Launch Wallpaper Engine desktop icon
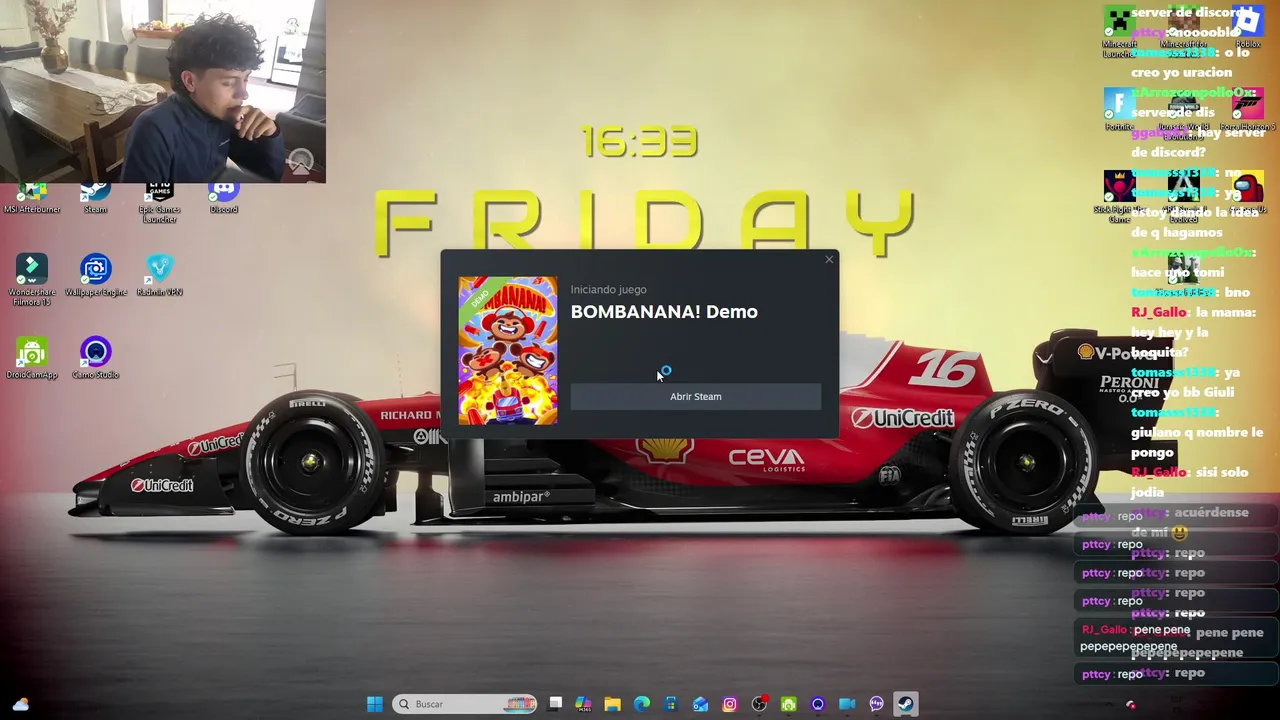 (x=96, y=275)
